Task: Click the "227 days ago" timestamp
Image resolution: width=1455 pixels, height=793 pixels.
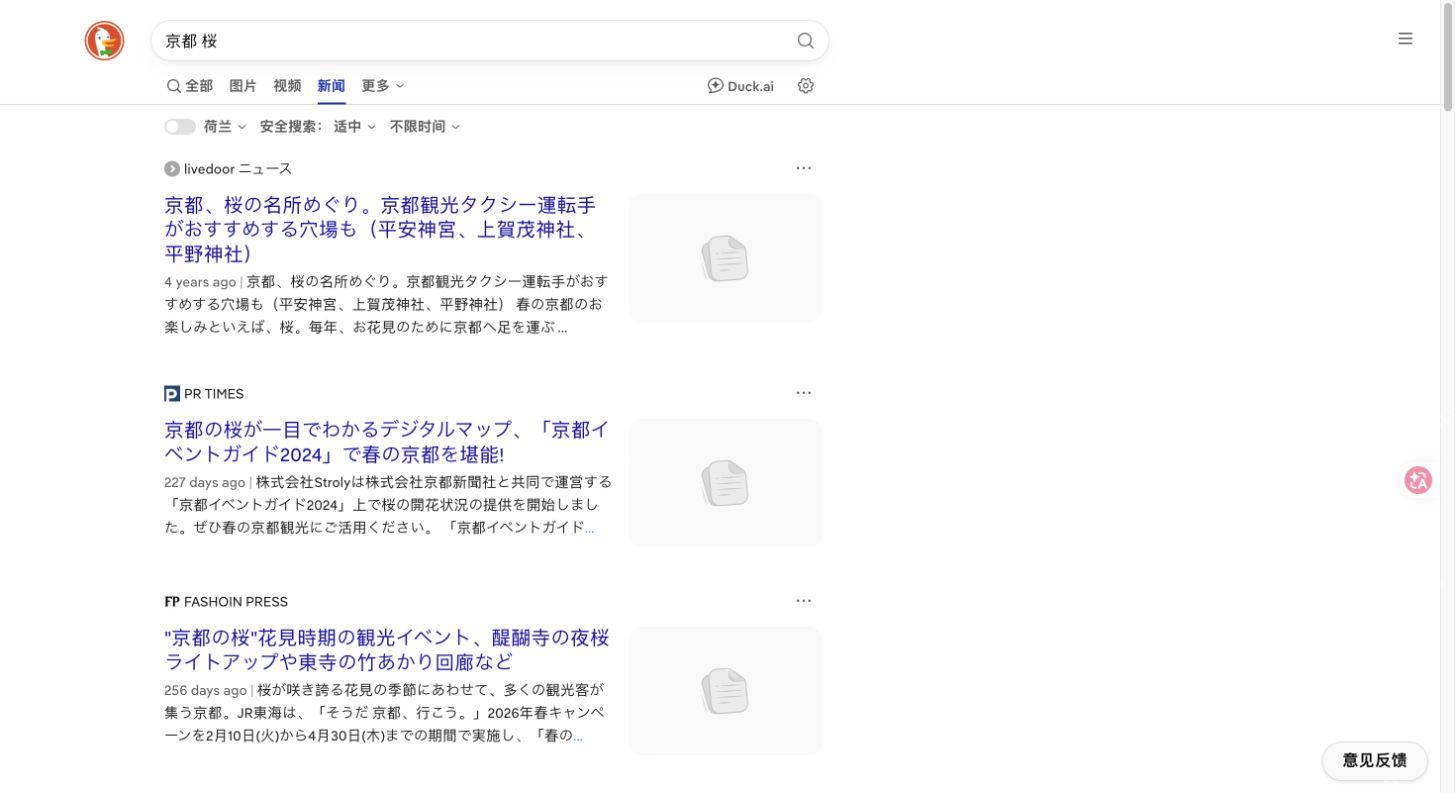Action: click(x=204, y=482)
